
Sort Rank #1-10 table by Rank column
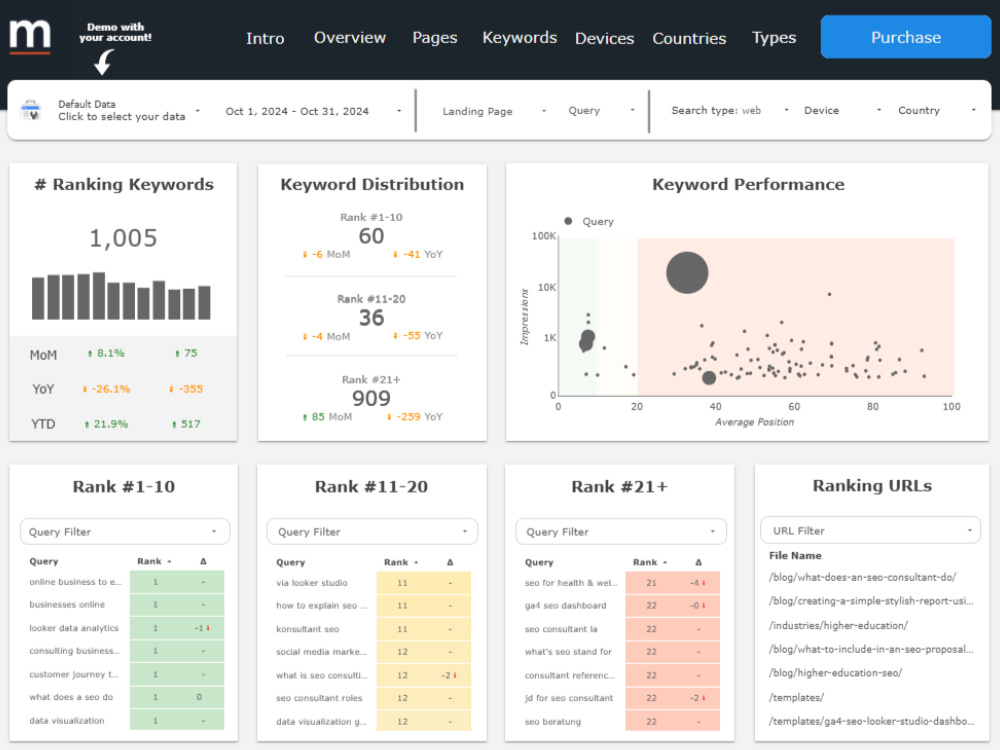pyautogui.click(x=154, y=561)
